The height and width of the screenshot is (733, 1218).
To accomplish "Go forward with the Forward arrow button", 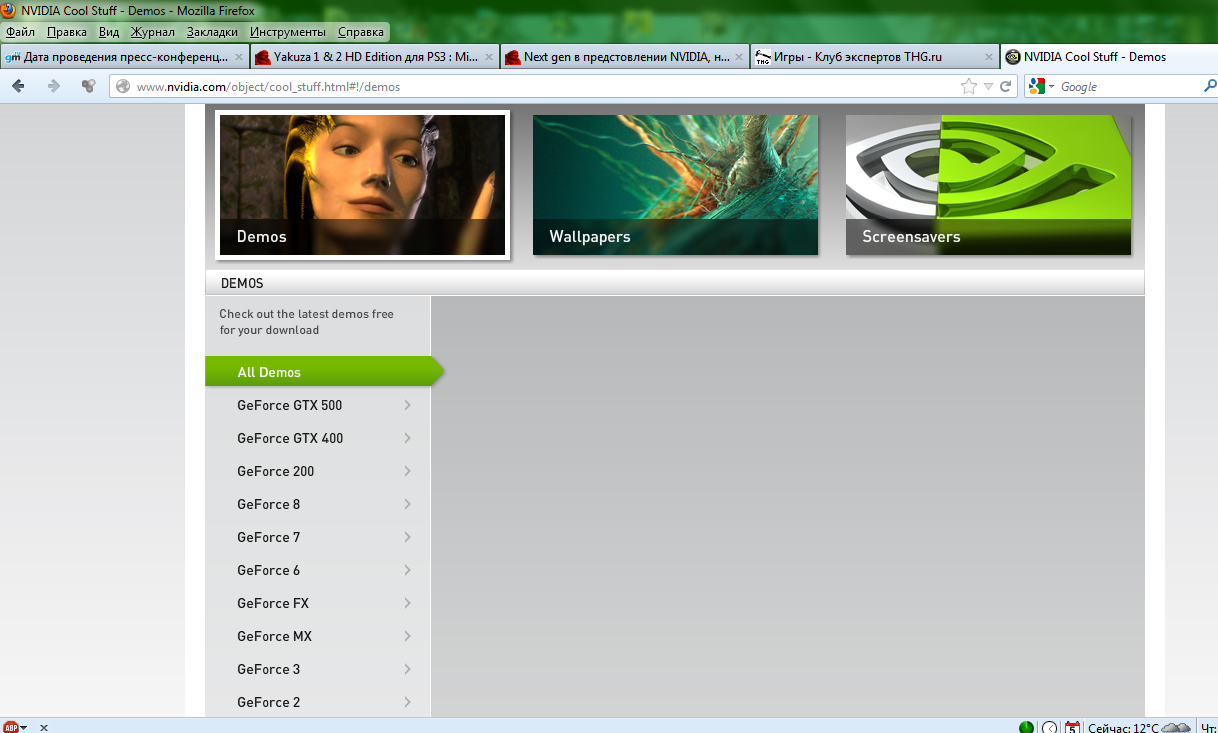I will tap(54, 87).
